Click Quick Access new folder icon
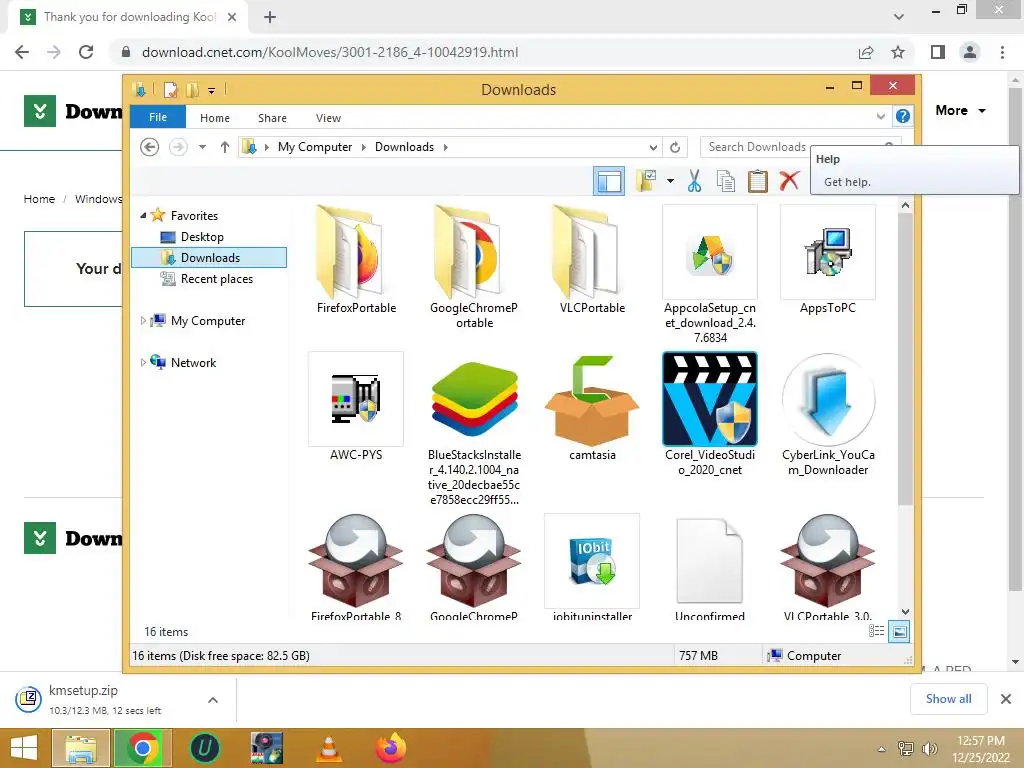1024x768 pixels. 192,89
